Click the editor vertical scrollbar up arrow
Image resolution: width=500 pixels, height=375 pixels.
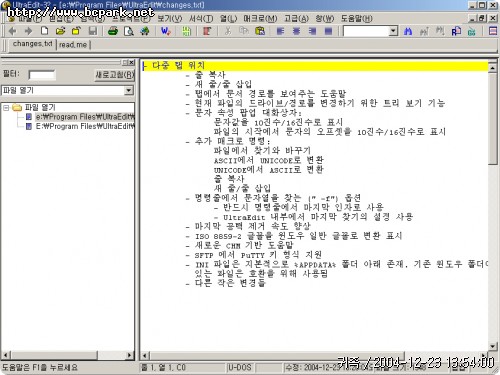pos(493,68)
